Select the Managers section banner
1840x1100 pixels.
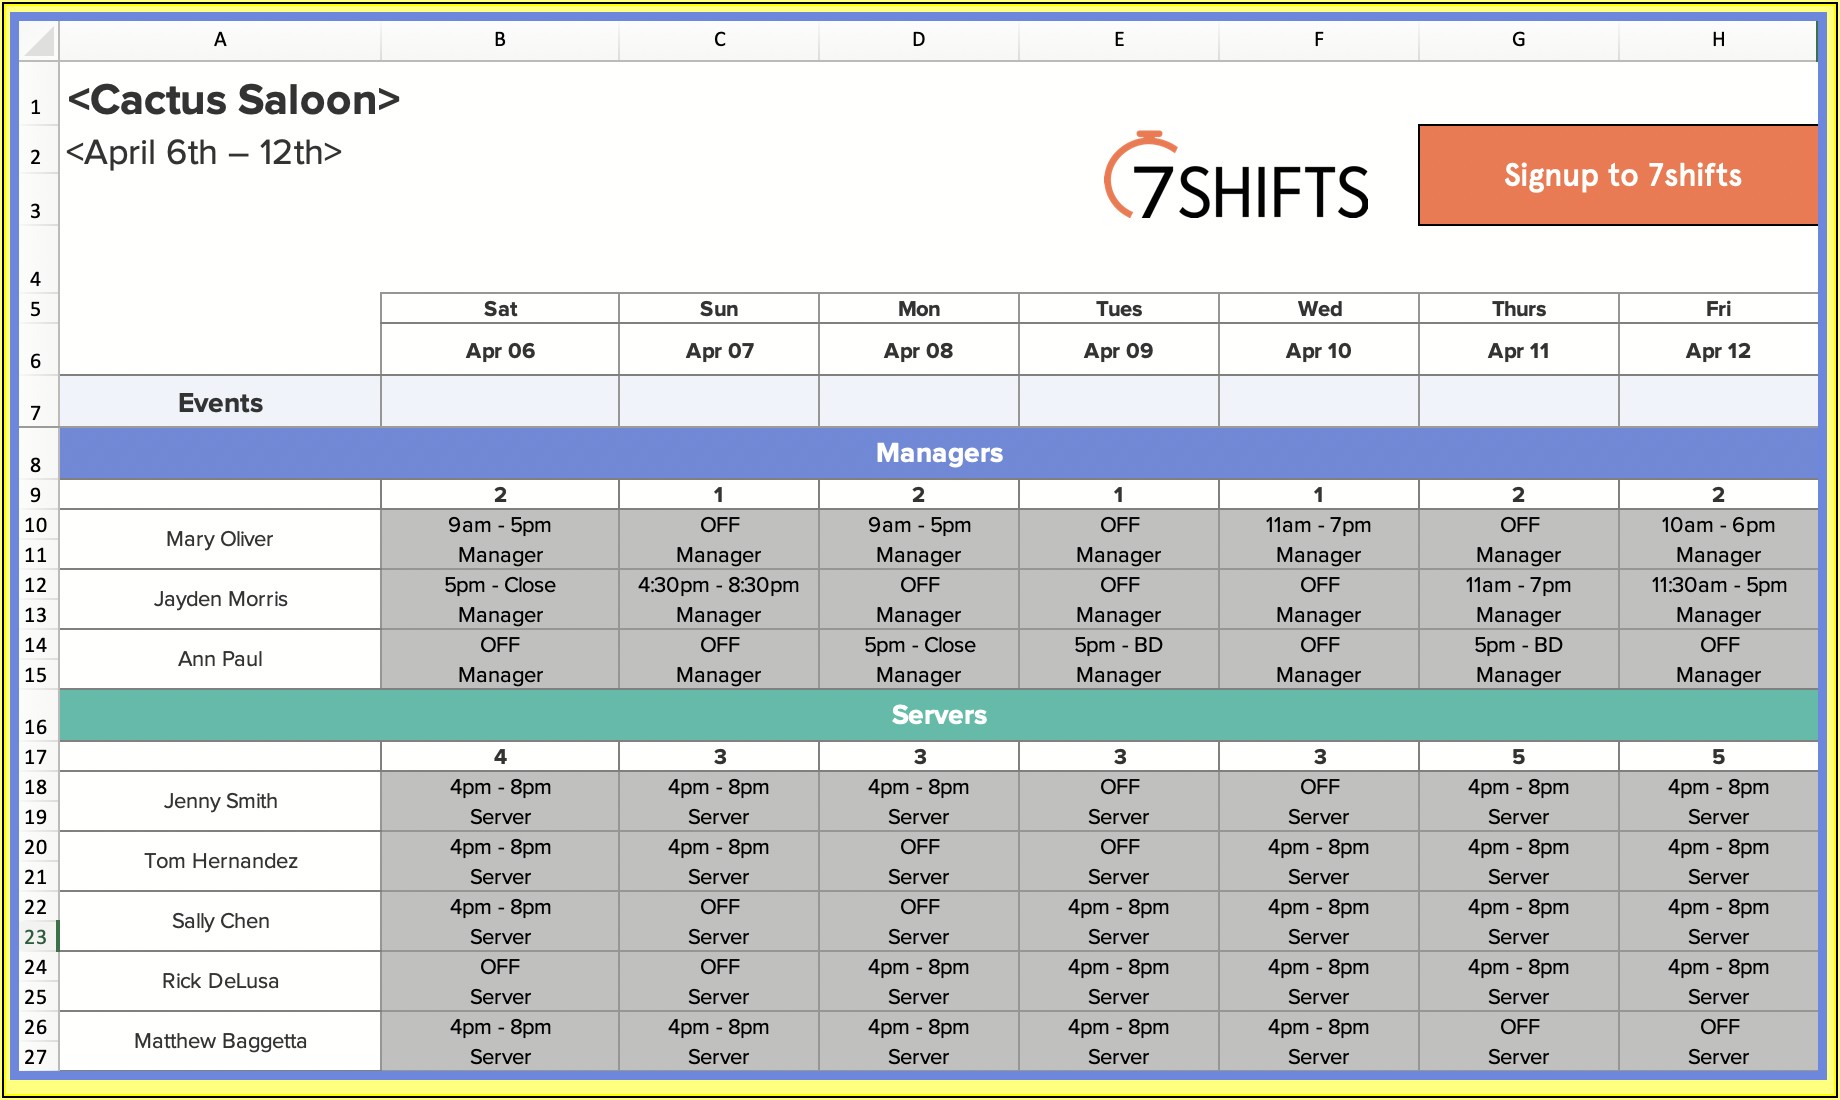(938, 453)
